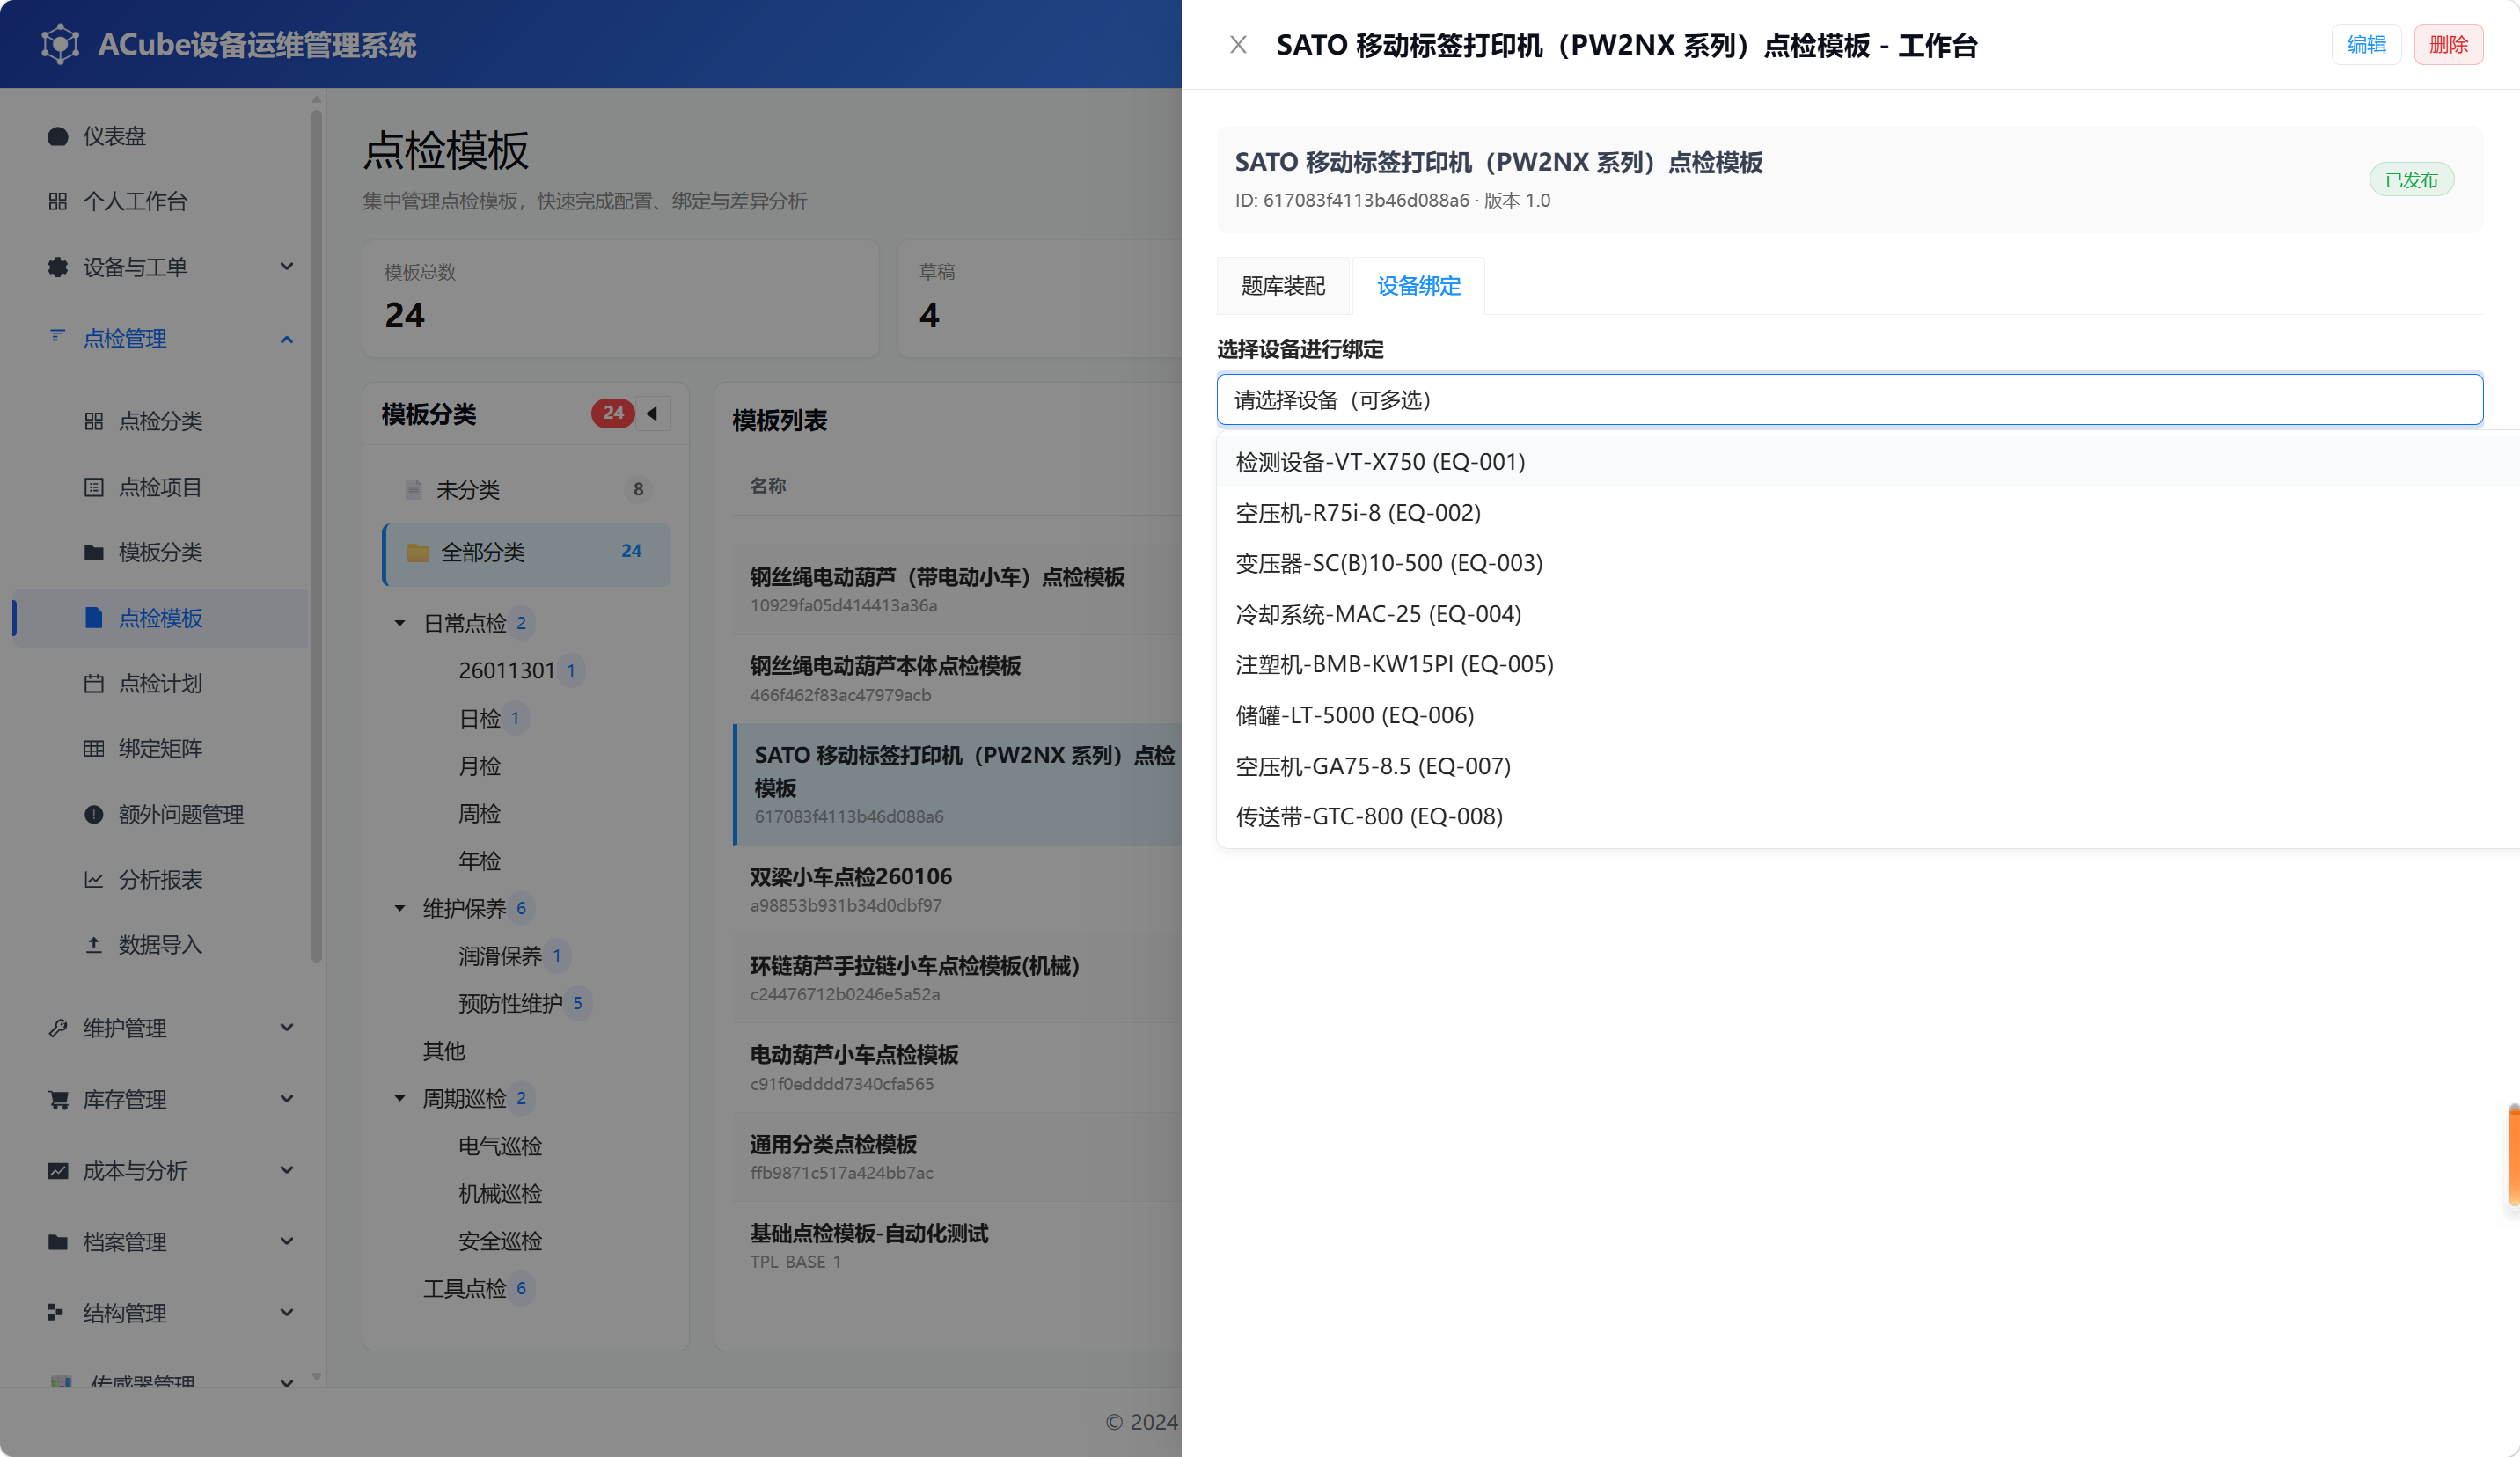2520x1457 pixels.
Task: Click the 数据导入 upload icon
Action: pyautogui.click(x=94, y=944)
